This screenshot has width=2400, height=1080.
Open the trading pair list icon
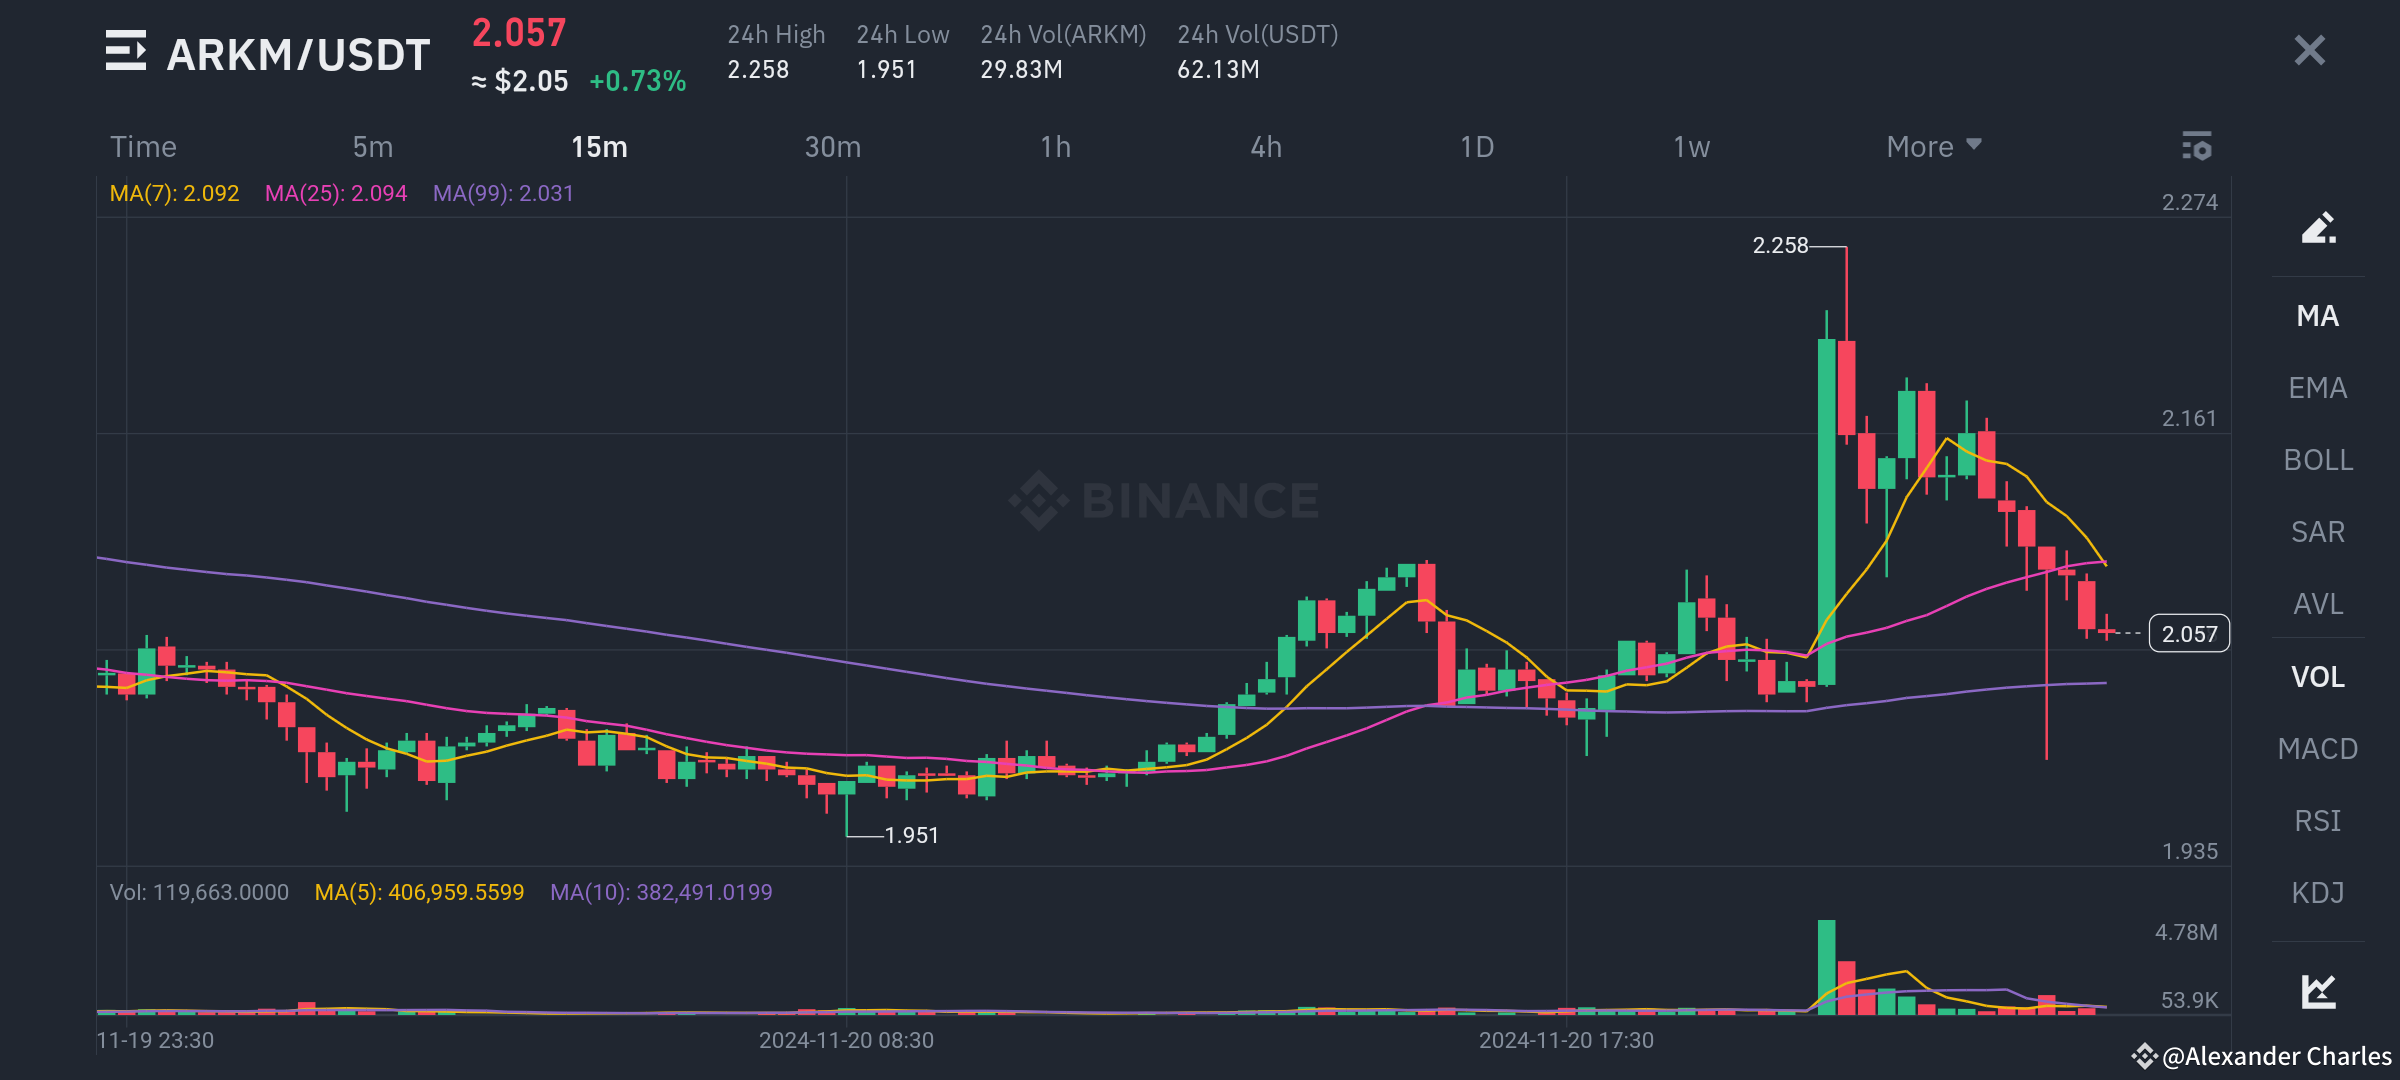point(124,52)
